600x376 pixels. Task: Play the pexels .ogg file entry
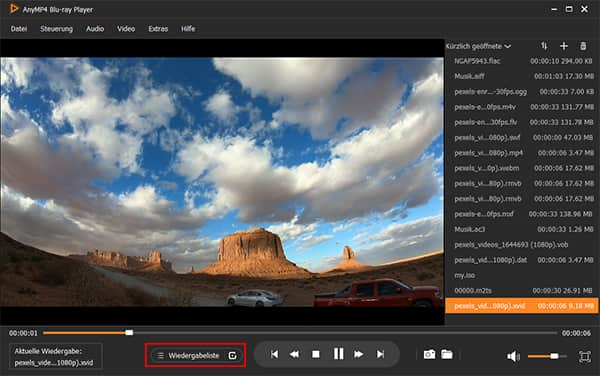(522, 92)
